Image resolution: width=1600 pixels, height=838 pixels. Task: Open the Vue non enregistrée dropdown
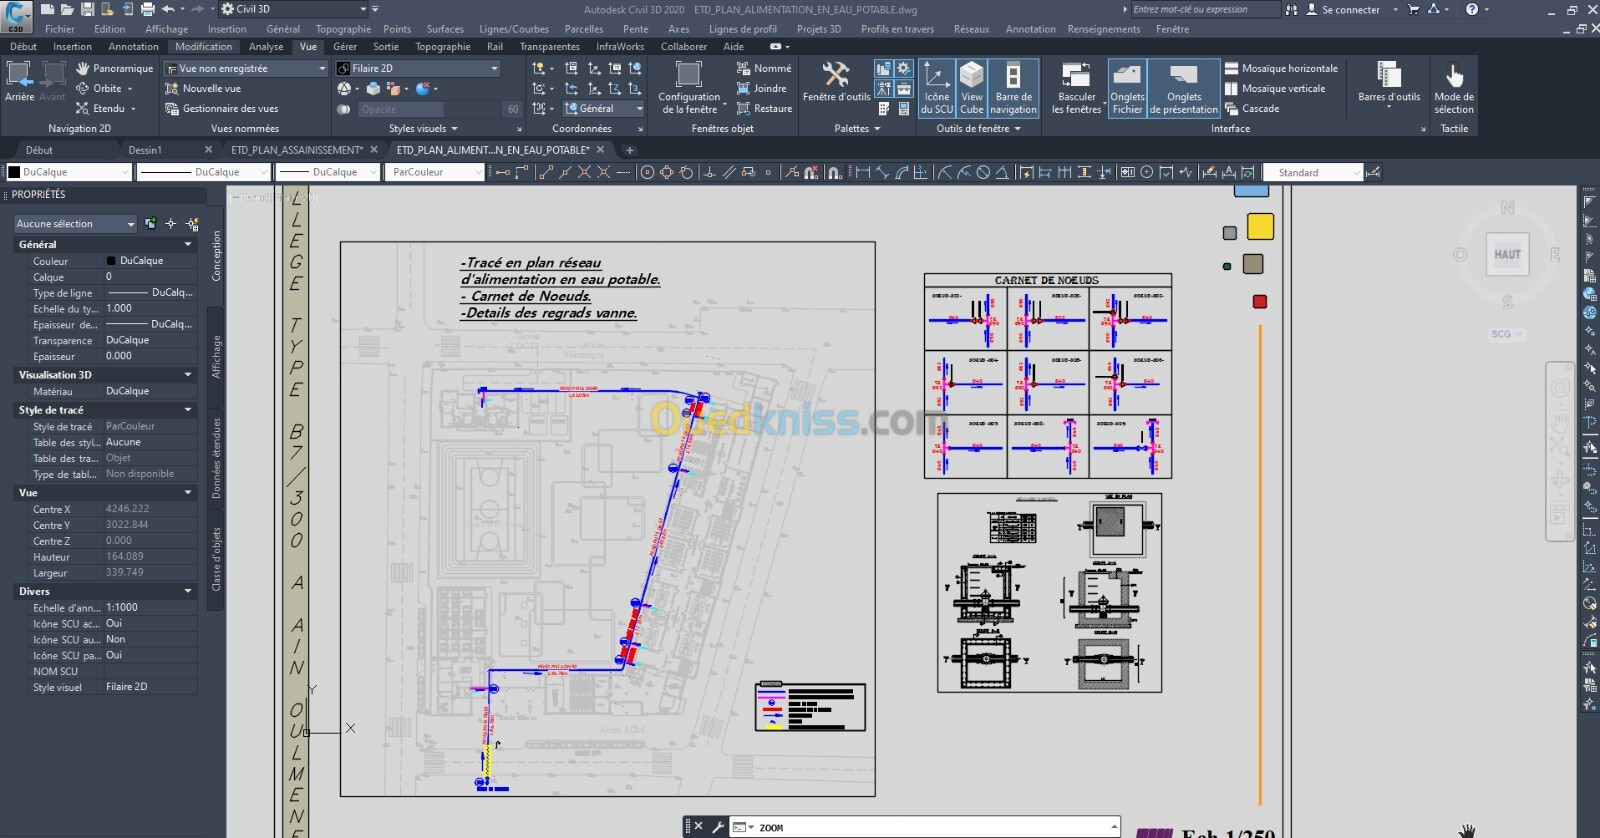tap(246, 68)
